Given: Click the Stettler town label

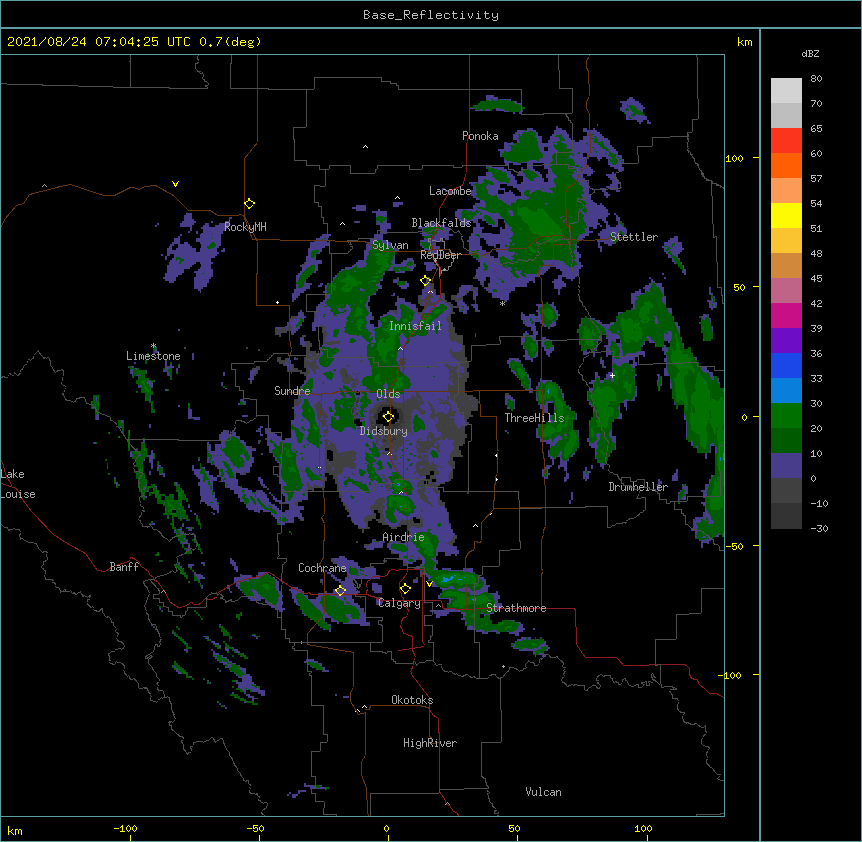Looking at the screenshot, I should coord(634,237).
